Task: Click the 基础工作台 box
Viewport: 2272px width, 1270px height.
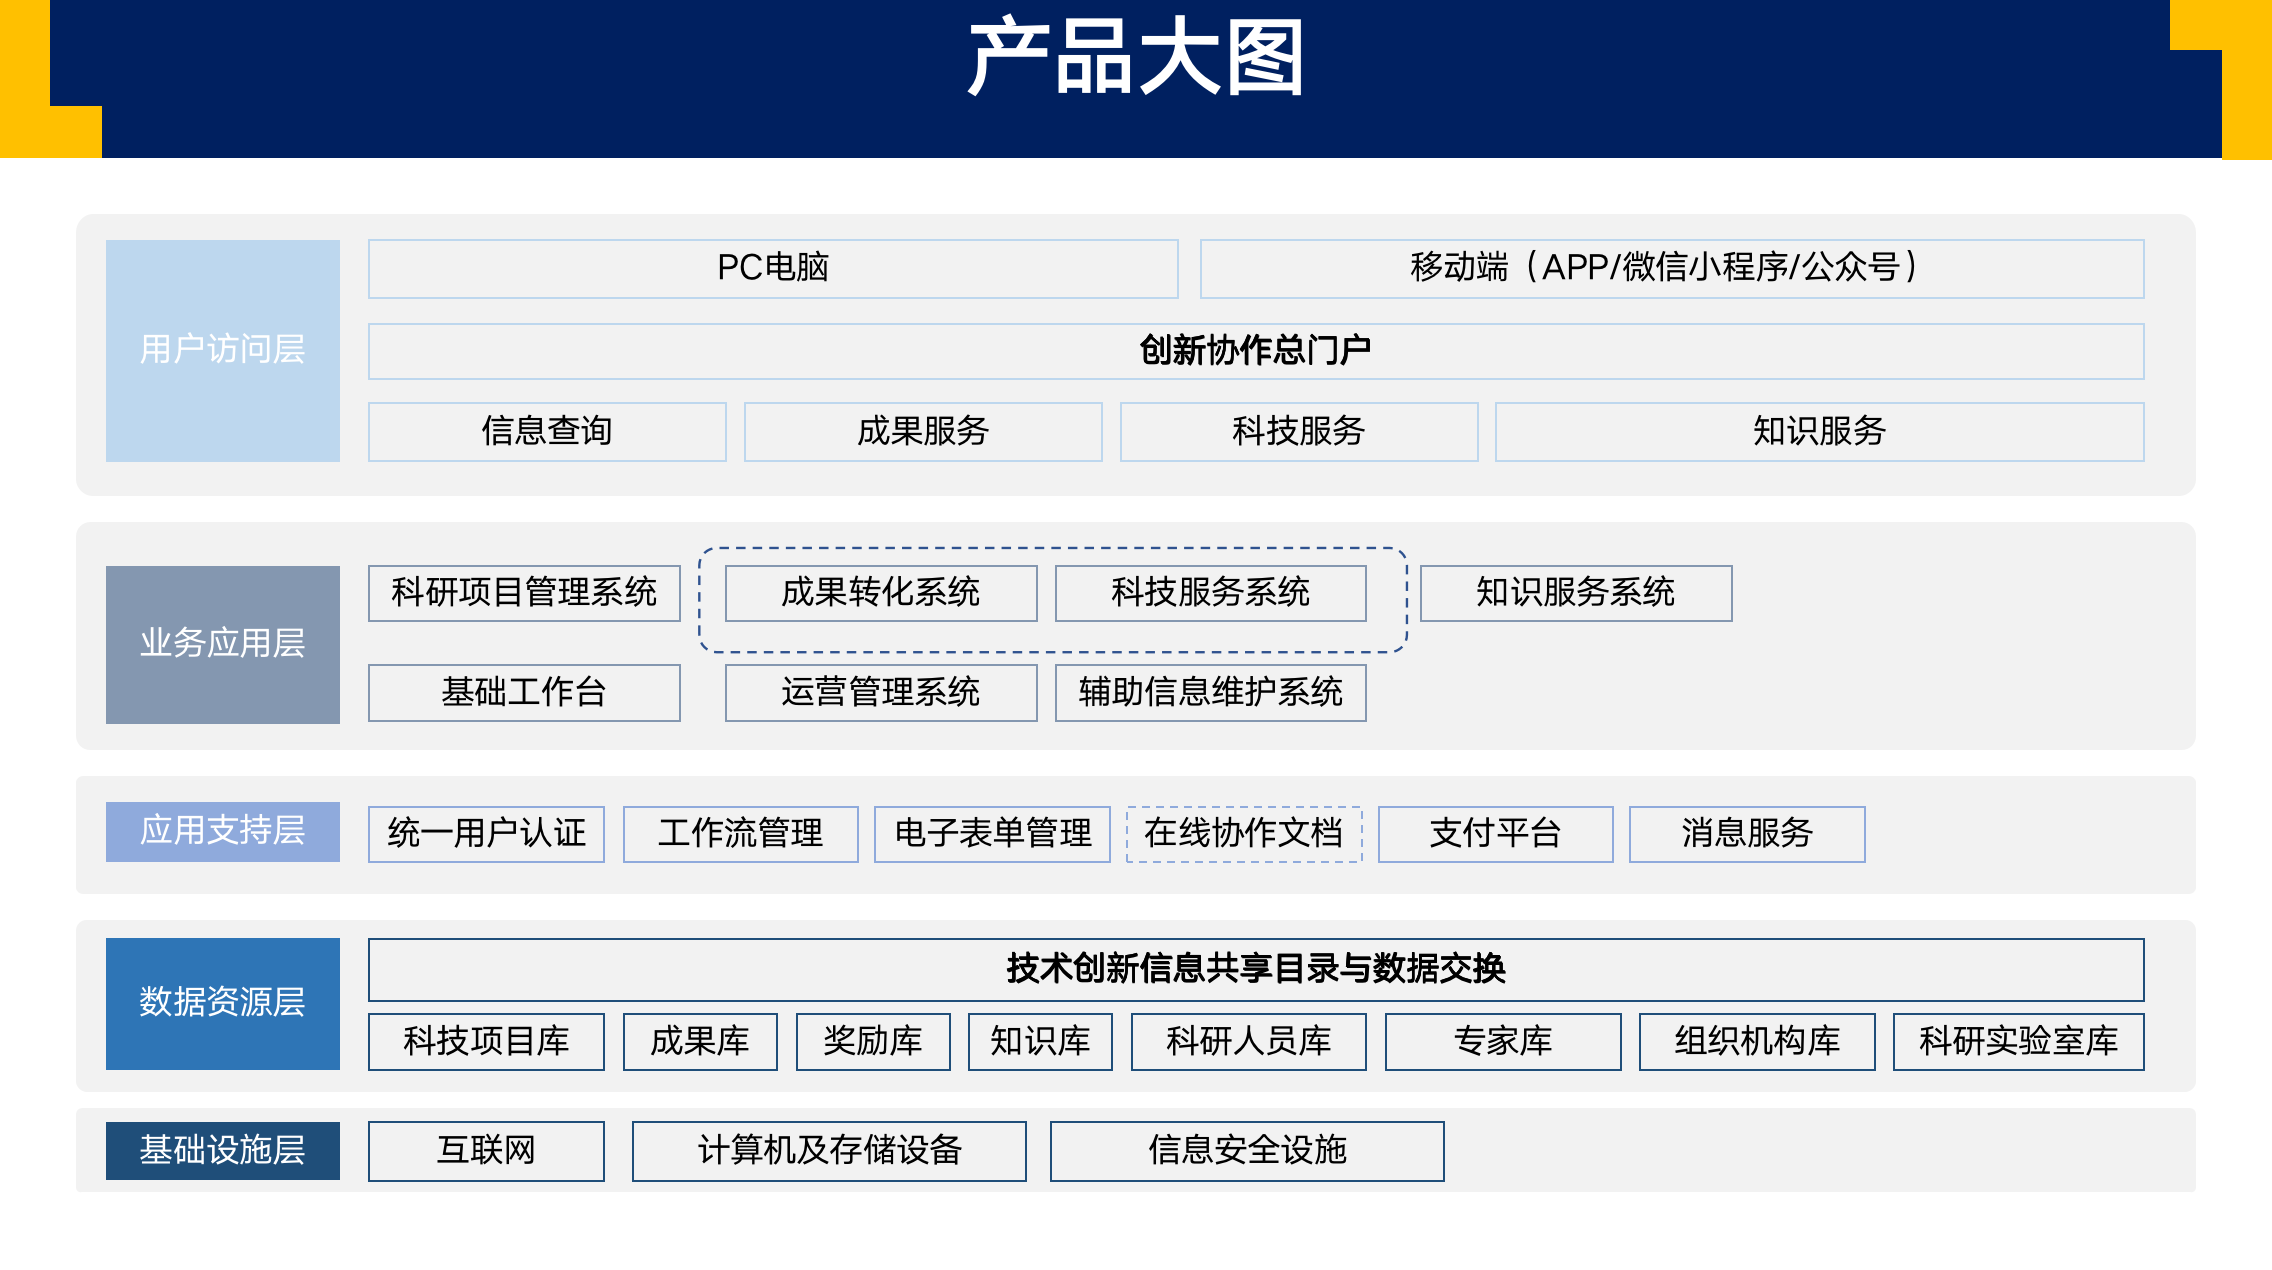Action: 524,692
